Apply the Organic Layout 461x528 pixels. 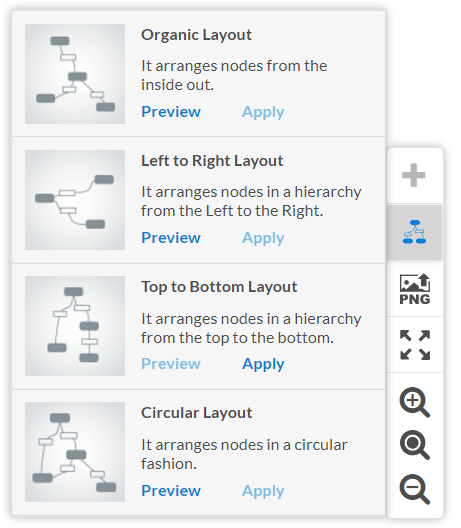pyautogui.click(x=263, y=112)
